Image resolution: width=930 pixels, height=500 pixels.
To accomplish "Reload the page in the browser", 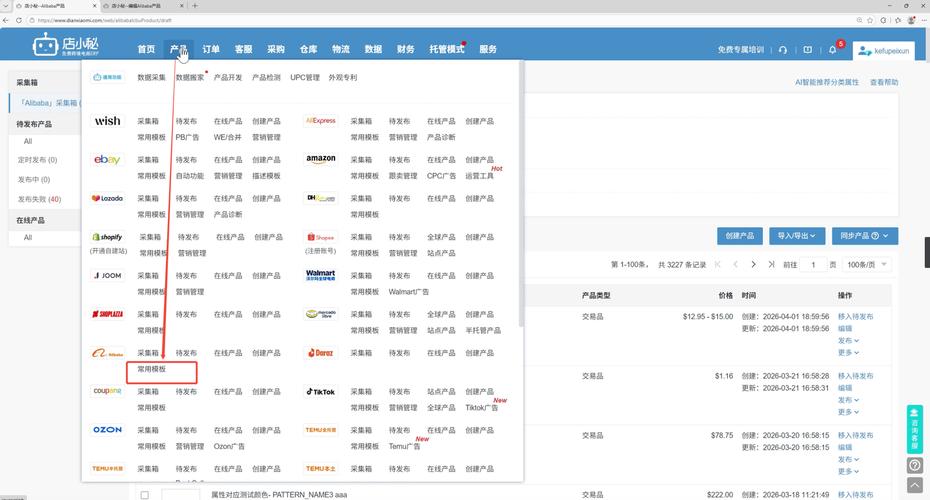I will [19, 20].
